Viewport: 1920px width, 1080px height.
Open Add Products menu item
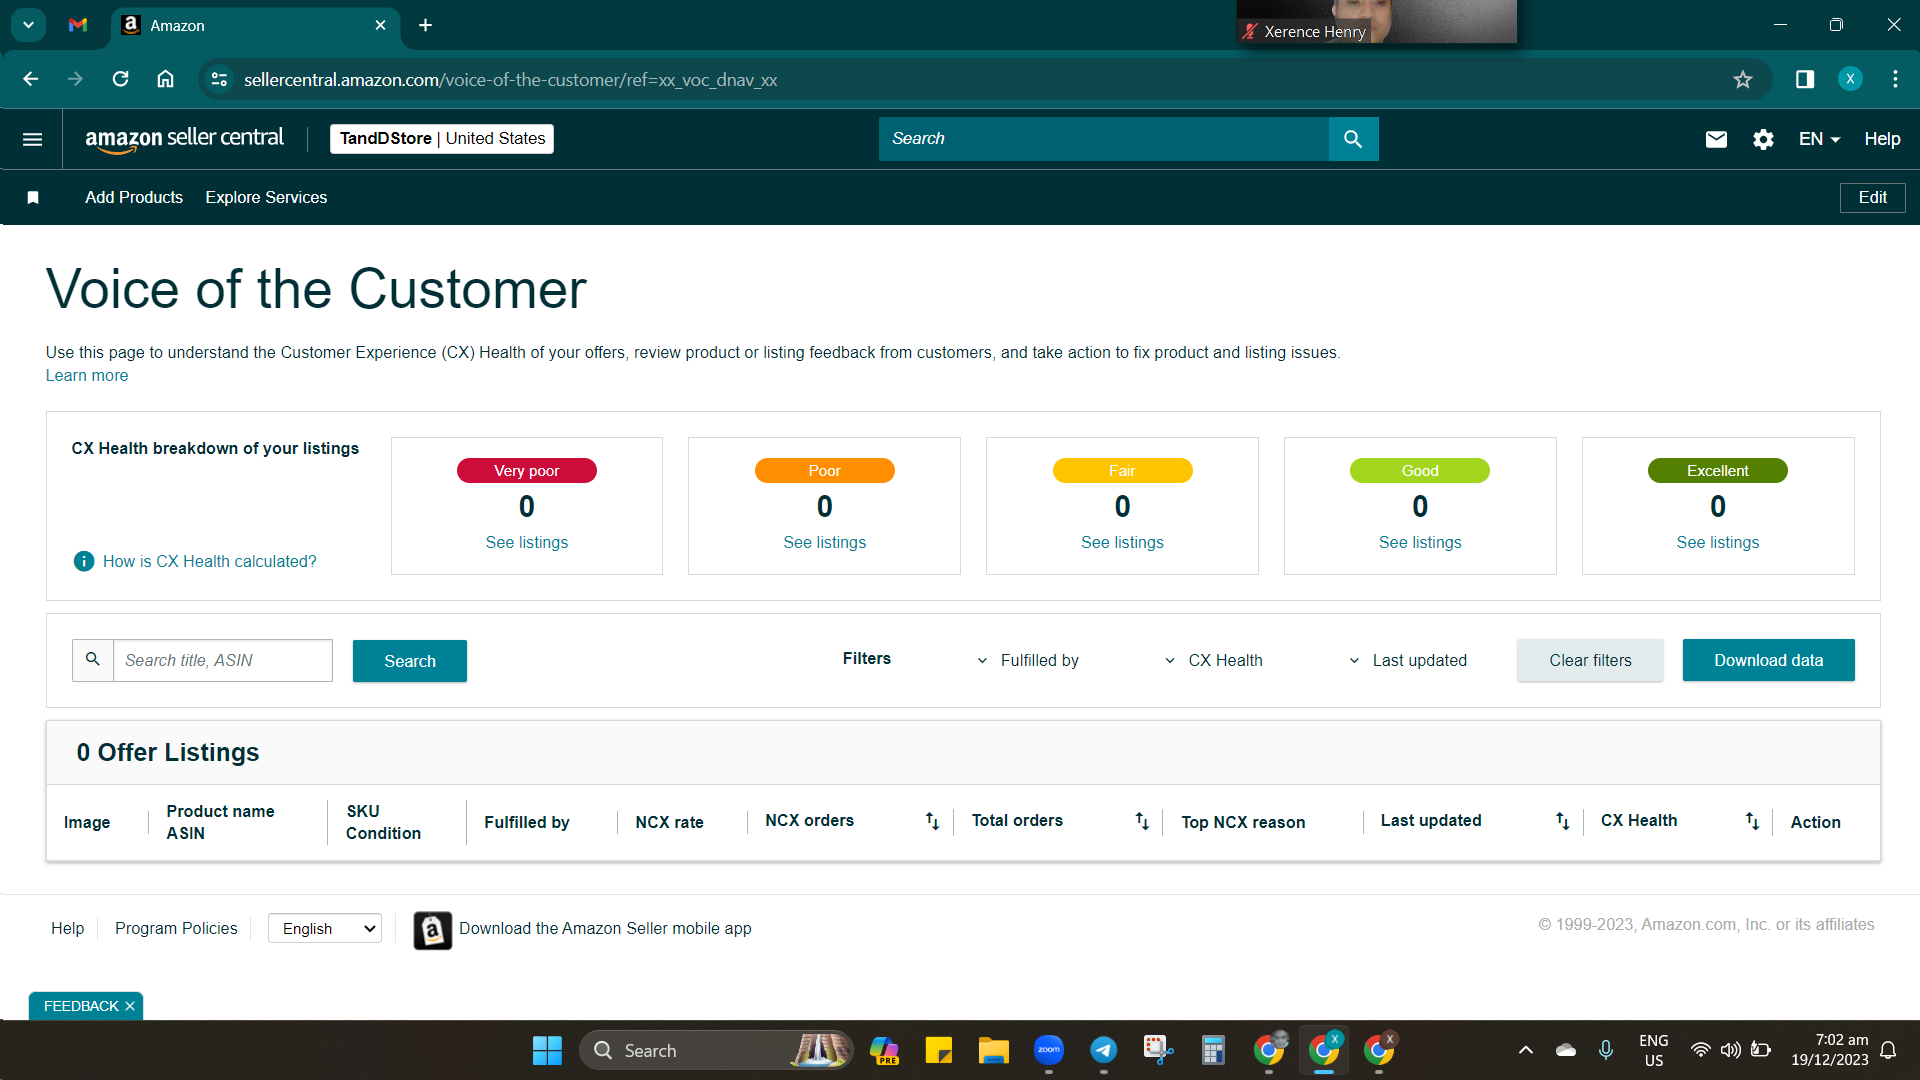(x=134, y=198)
